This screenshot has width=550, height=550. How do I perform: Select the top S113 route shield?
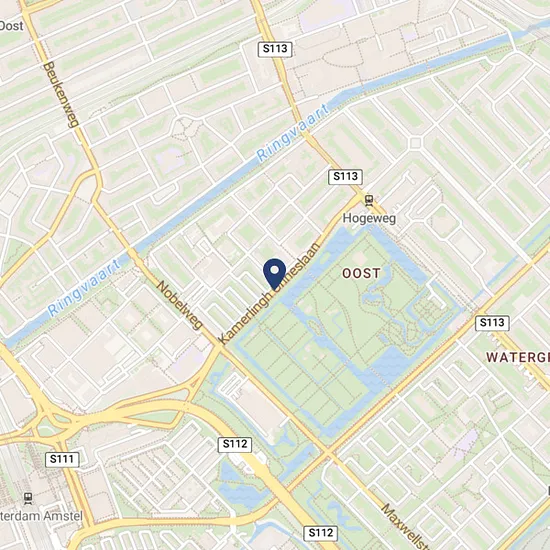click(275, 49)
